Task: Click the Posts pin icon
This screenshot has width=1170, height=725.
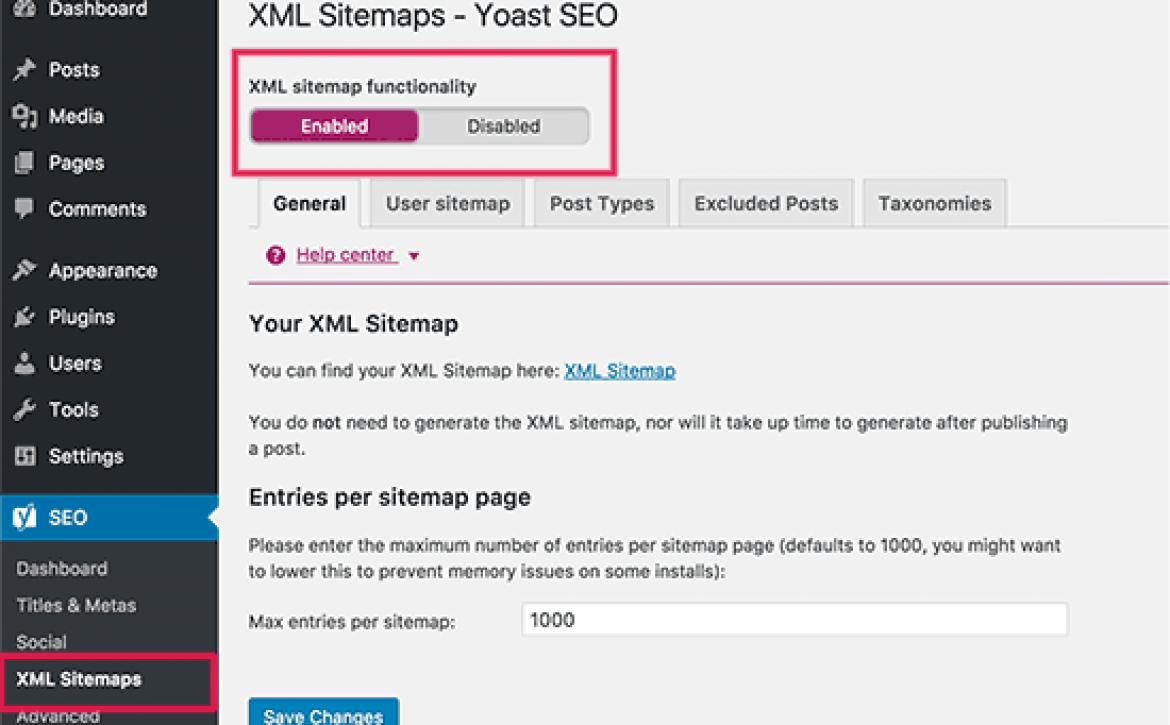Action: coord(25,69)
